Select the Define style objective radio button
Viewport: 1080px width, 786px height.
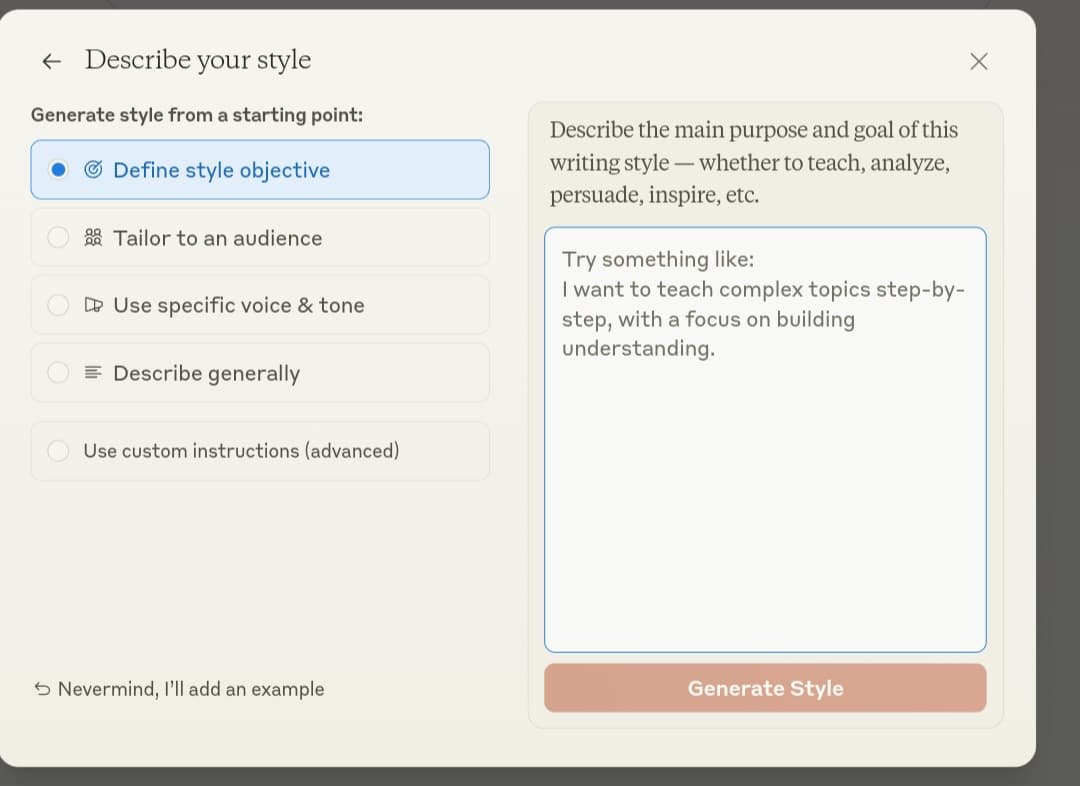point(59,169)
